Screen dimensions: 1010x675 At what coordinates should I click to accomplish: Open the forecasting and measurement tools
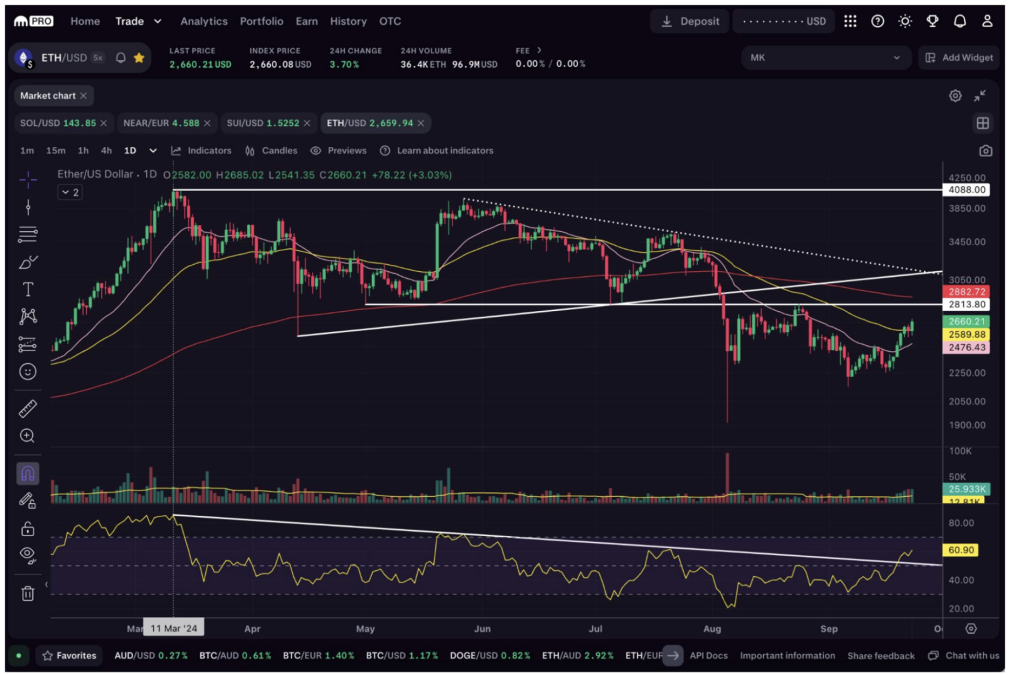(x=28, y=345)
